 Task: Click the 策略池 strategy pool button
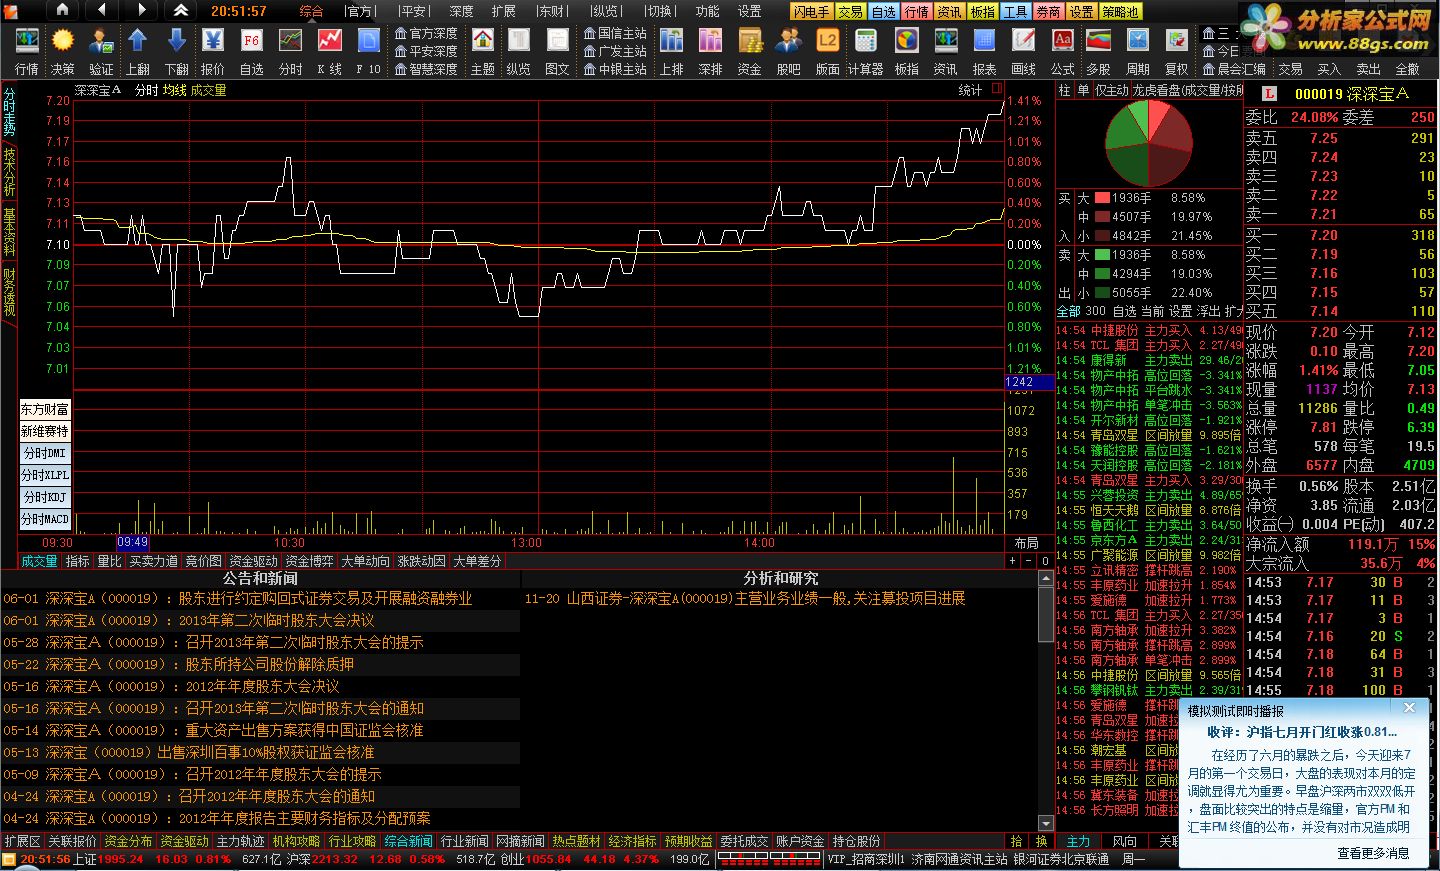pyautogui.click(x=1119, y=12)
